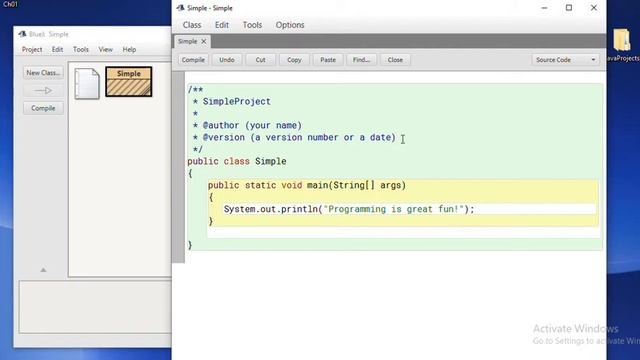This screenshot has width=640, height=360.
Task: Open the Options menu
Action: [290, 25]
